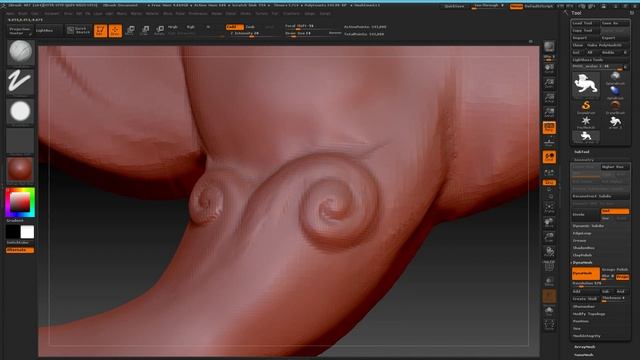The image size is (640, 360).
Task: Click the Make PolyMesh3D button
Action: coord(605,45)
